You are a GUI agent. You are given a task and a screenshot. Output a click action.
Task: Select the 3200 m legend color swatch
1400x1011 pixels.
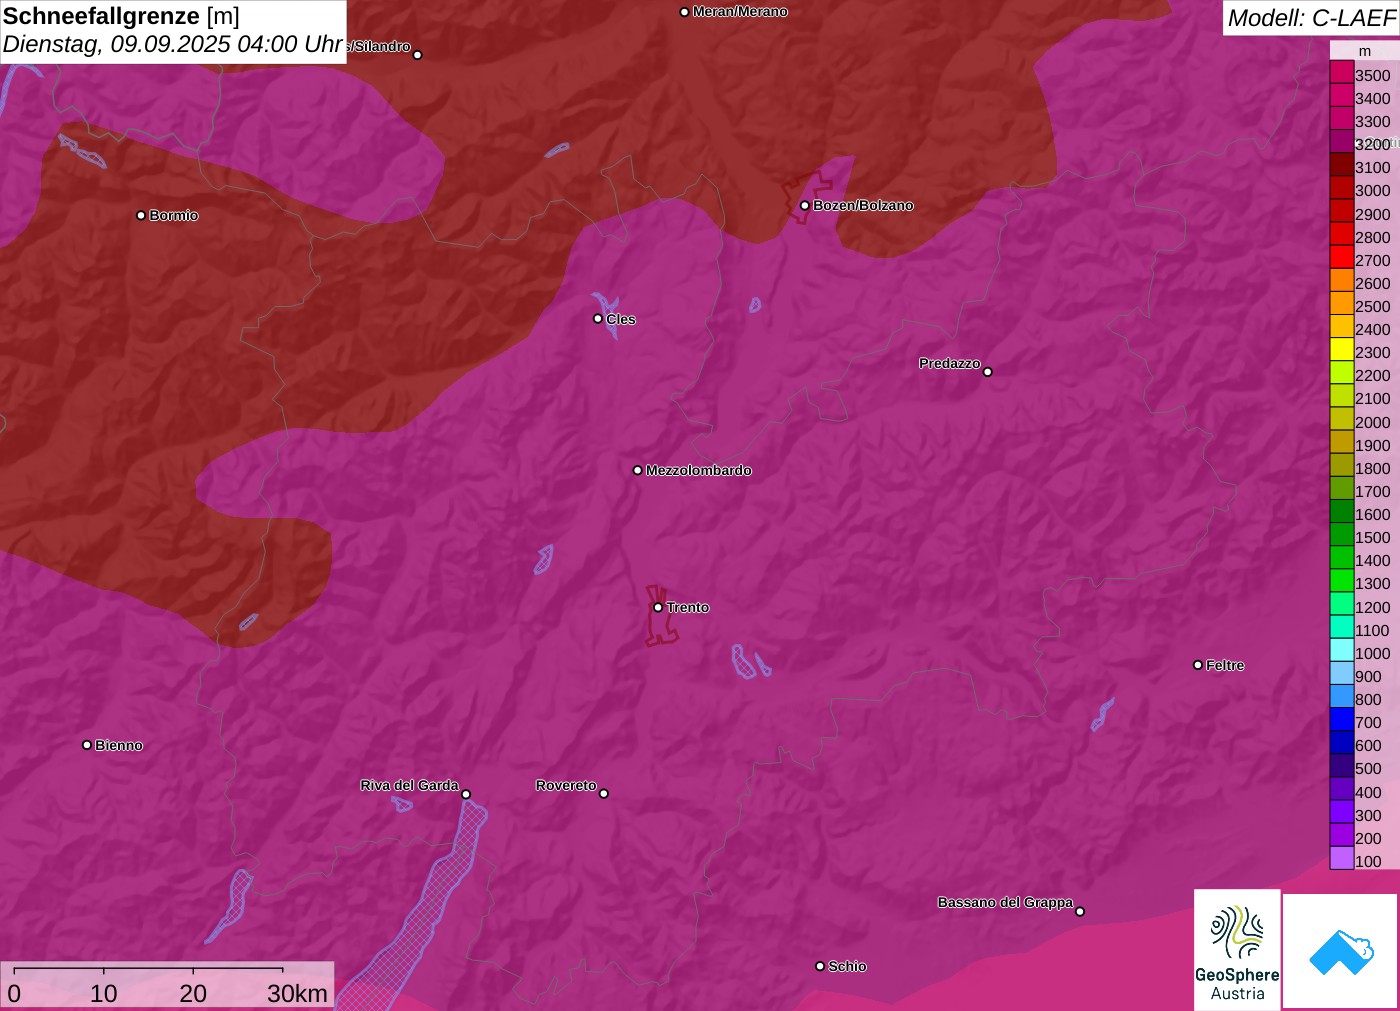(x=1341, y=141)
